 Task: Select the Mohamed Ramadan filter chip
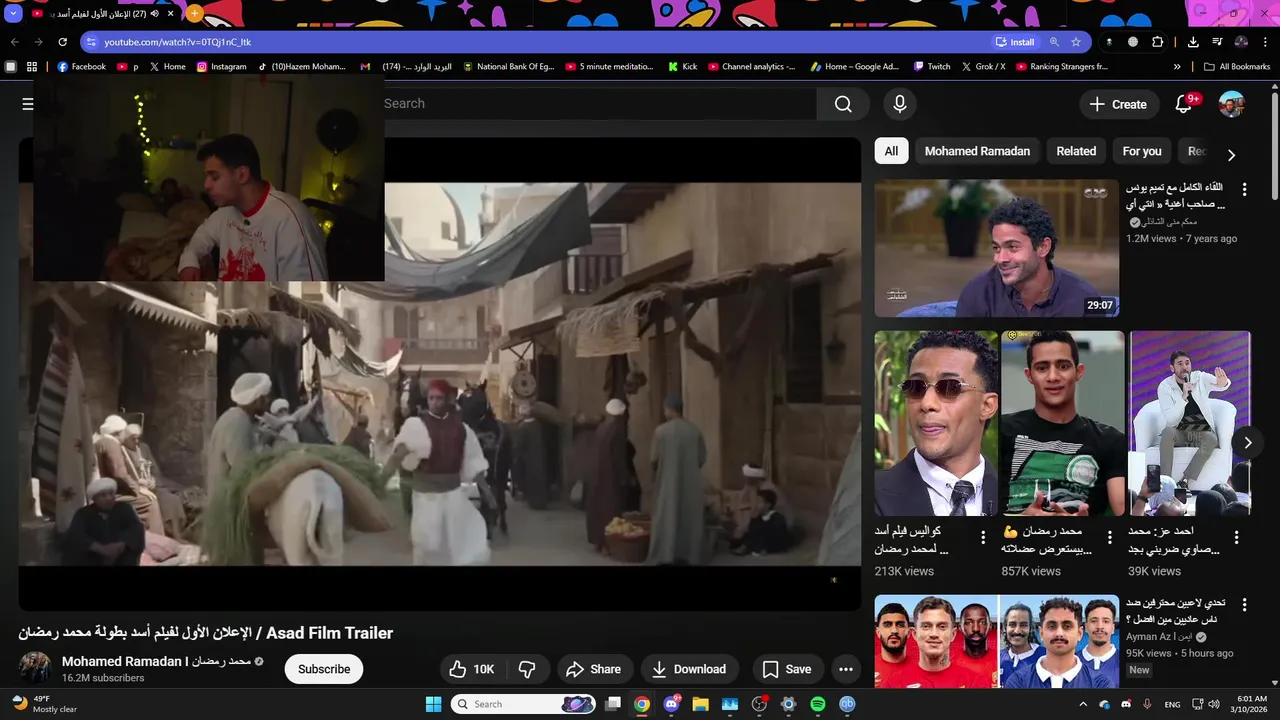pyautogui.click(x=977, y=151)
